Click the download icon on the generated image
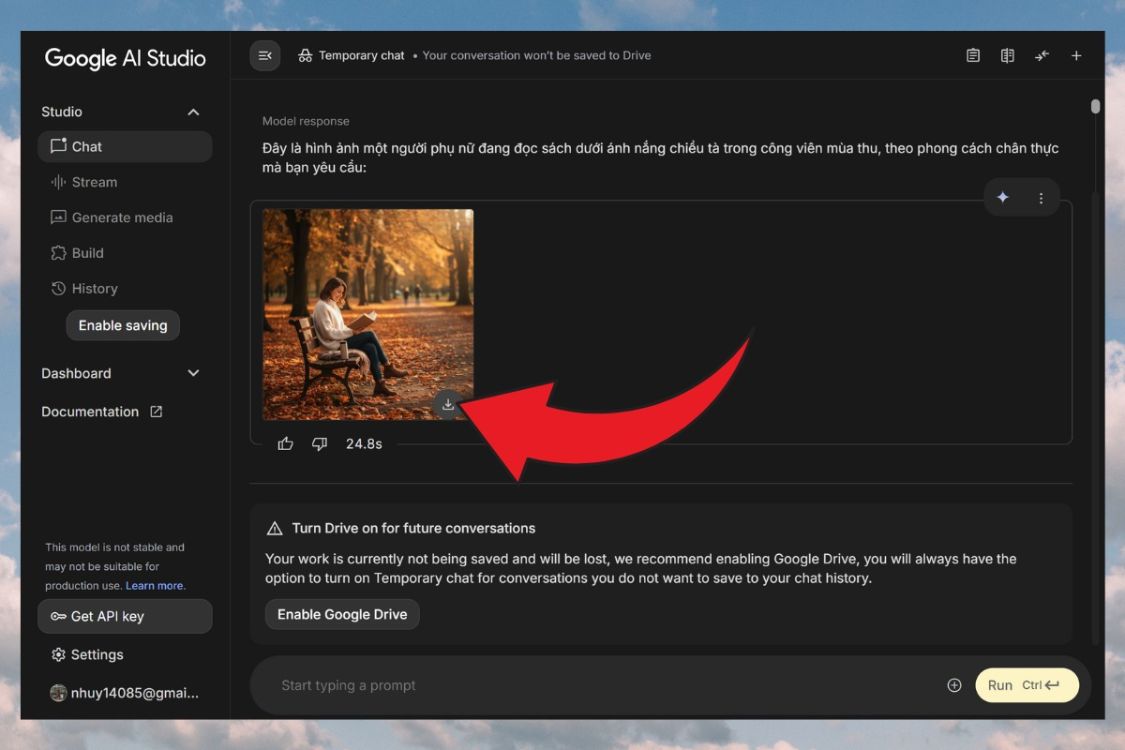Image resolution: width=1125 pixels, height=750 pixels. (448, 405)
